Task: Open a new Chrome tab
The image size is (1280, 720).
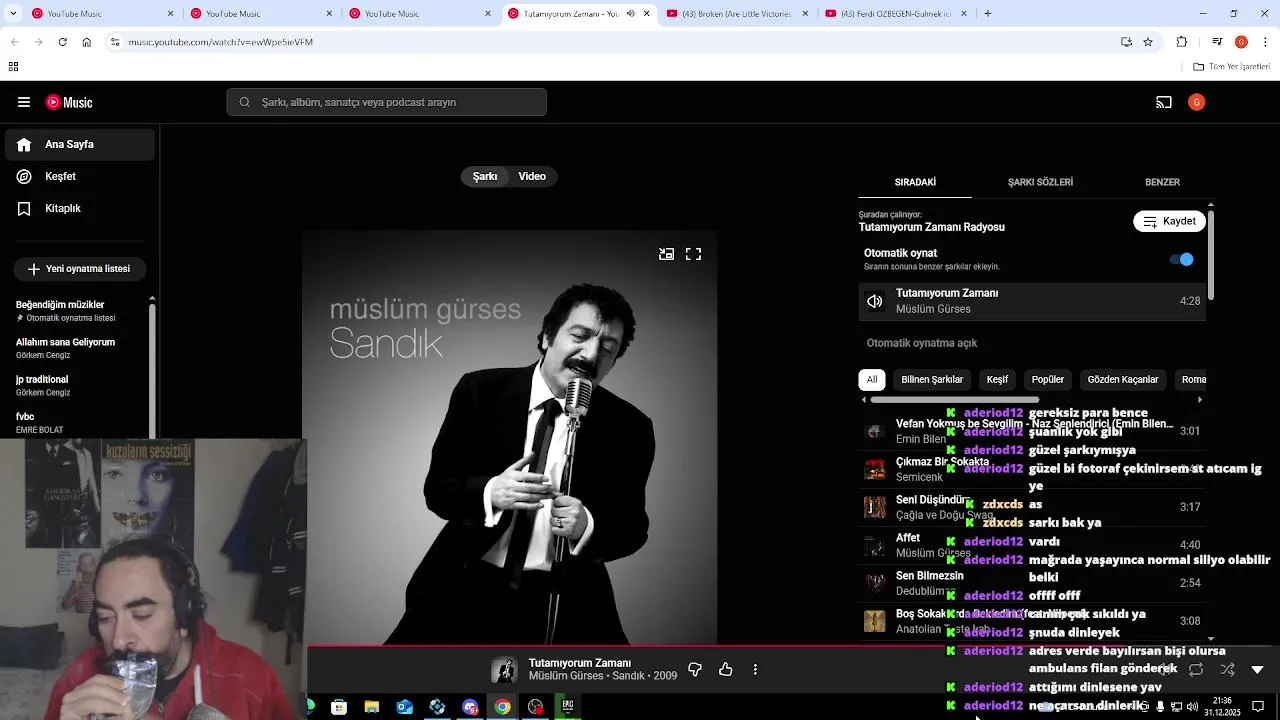Action: [988, 14]
